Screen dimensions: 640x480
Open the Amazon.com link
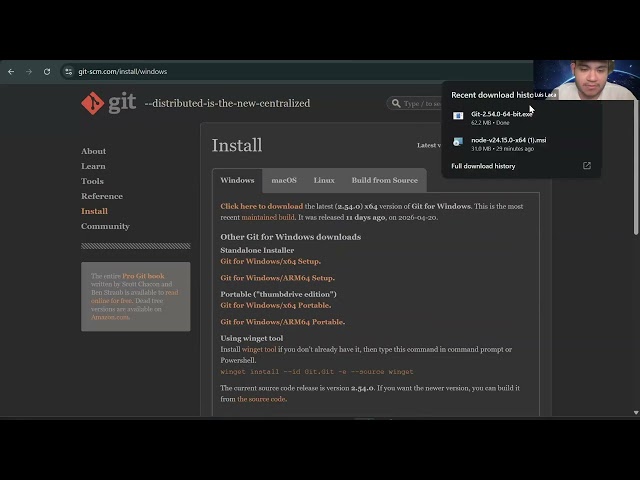pos(110,317)
